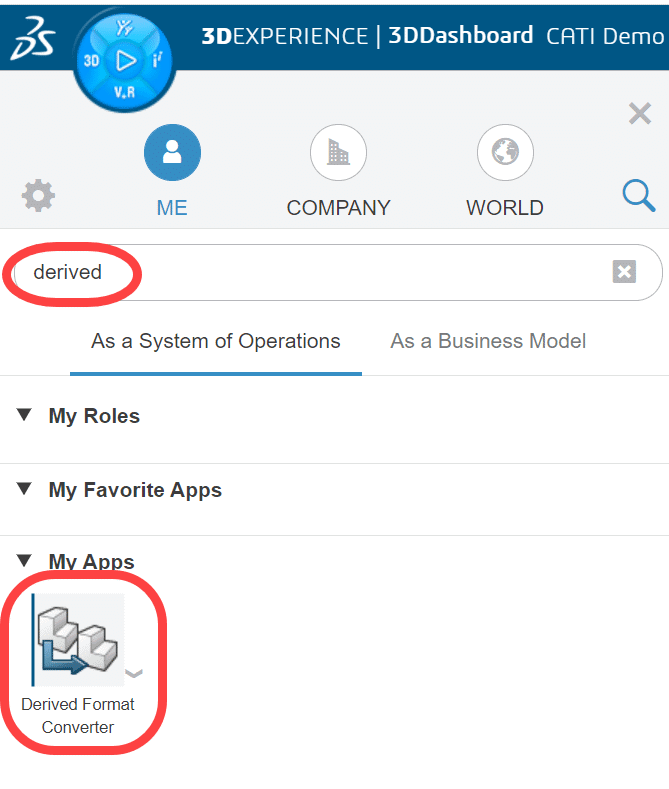The width and height of the screenshot is (669, 789).
Task: Click the CATI Demo dashboard name
Action: pyautogui.click(x=606, y=36)
